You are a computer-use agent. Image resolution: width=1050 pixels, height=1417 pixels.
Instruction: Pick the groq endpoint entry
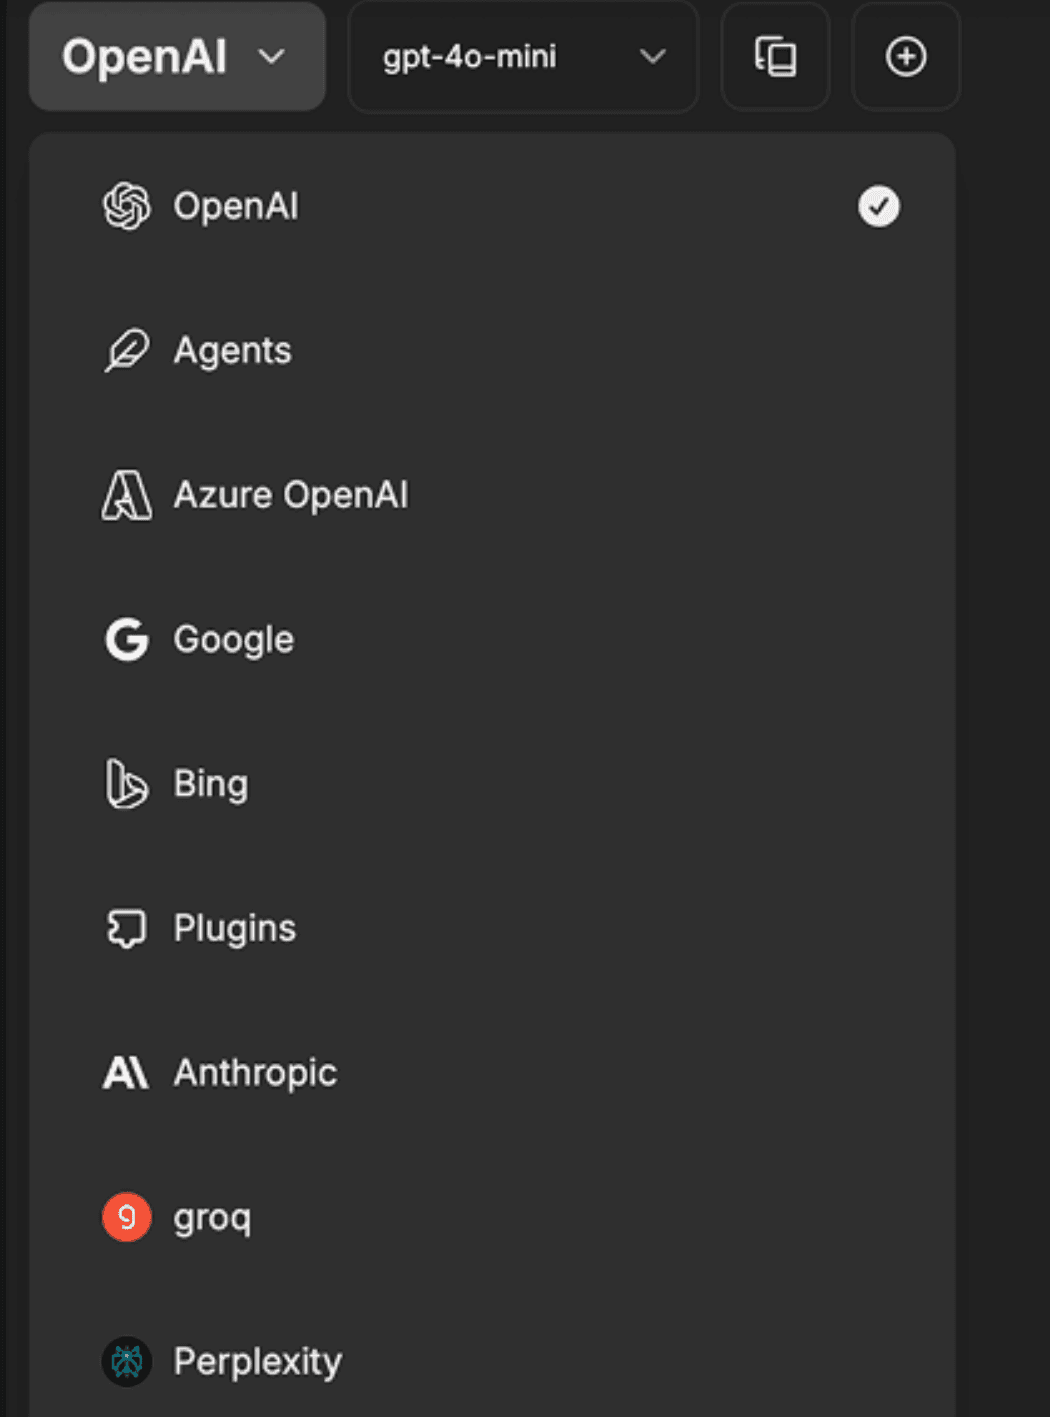[x=212, y=1217]
